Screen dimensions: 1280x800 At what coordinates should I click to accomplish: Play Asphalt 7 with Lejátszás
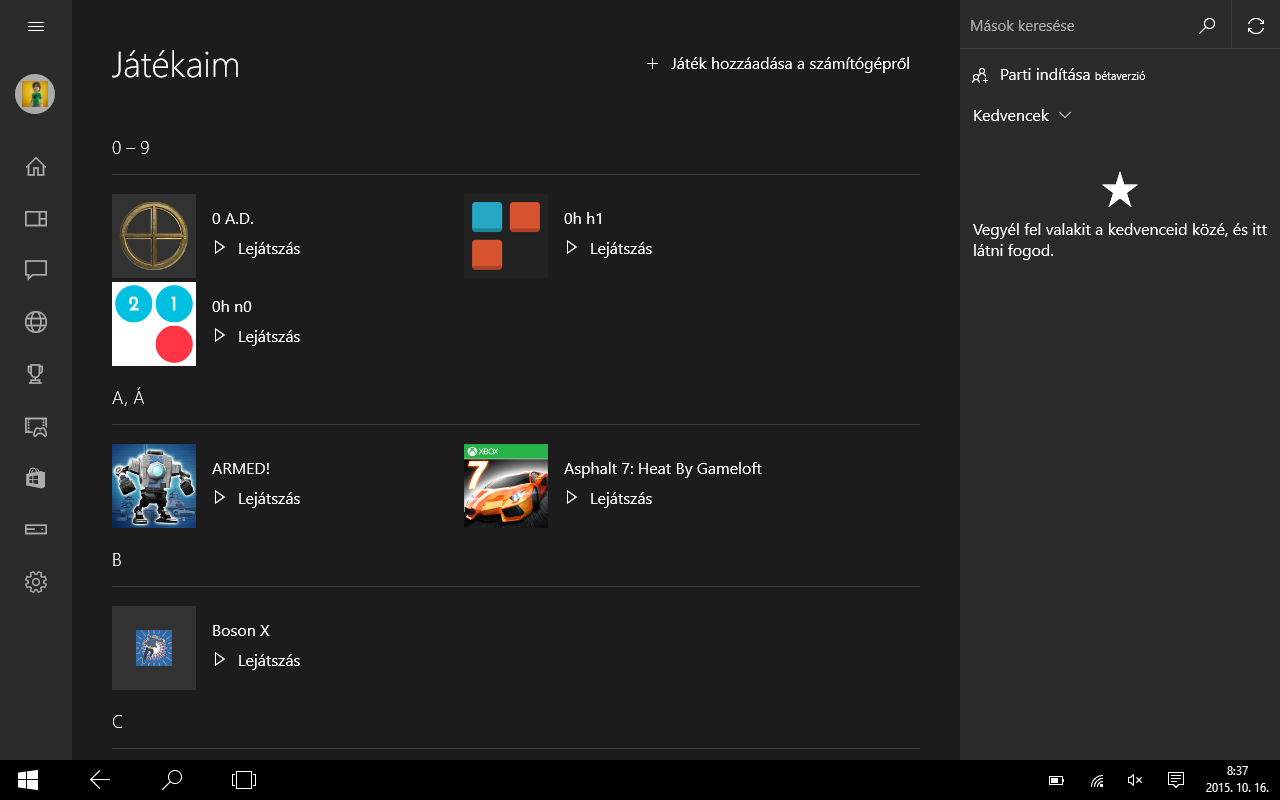(x=609, y=498)
